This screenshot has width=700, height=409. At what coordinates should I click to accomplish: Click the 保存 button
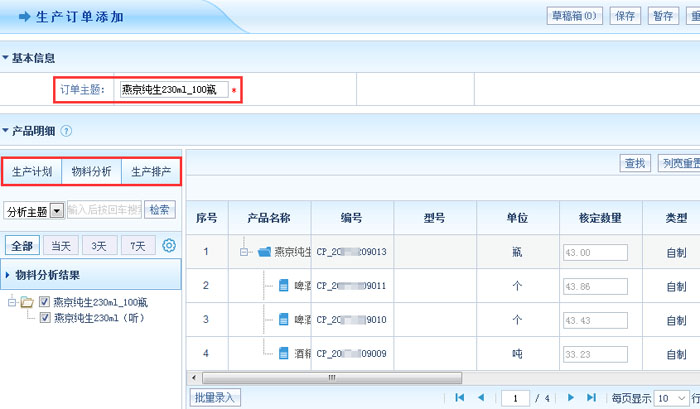(625, 15)
